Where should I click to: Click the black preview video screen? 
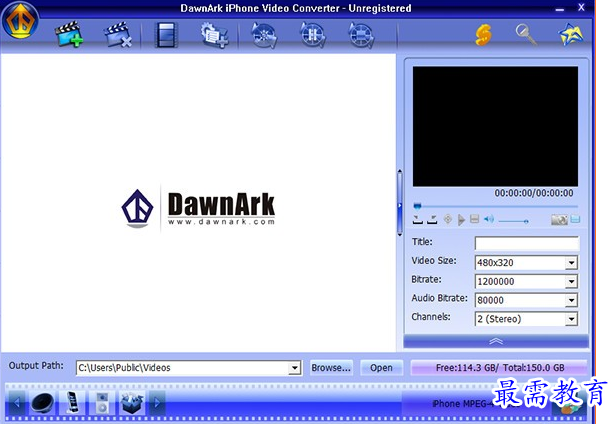(x=495, y=126)
